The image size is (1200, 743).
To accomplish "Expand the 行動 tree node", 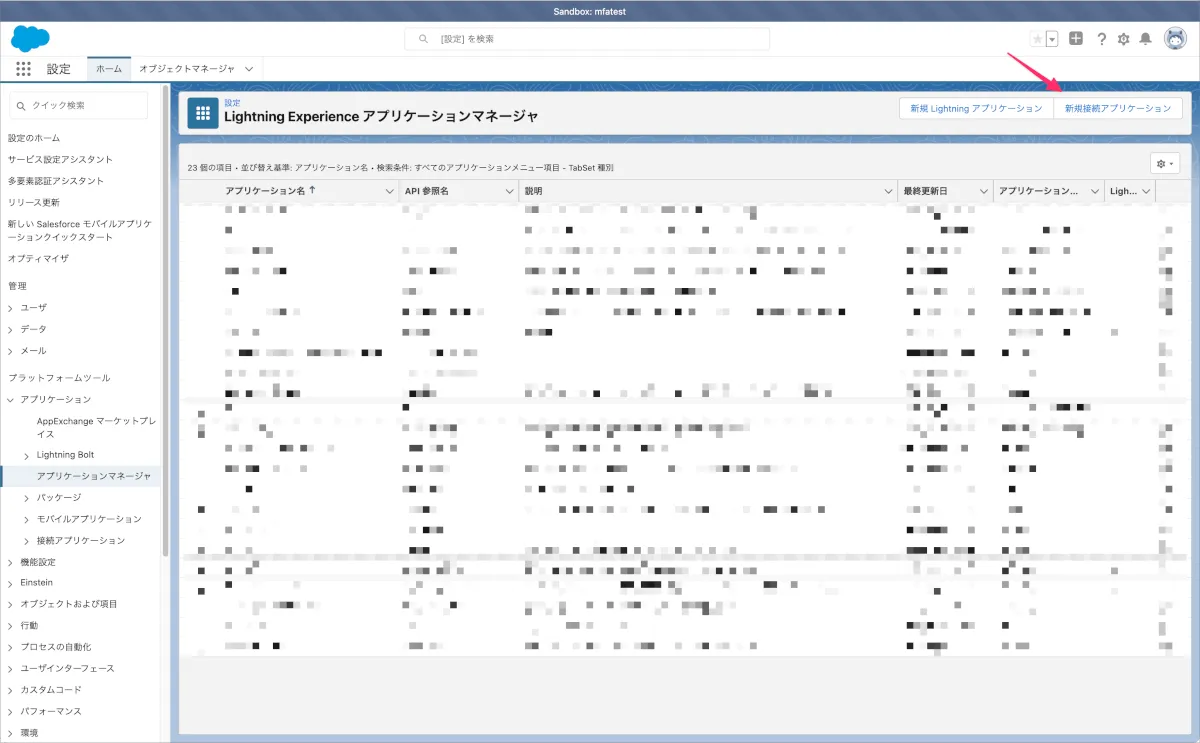I will click(x=10, y=626).
